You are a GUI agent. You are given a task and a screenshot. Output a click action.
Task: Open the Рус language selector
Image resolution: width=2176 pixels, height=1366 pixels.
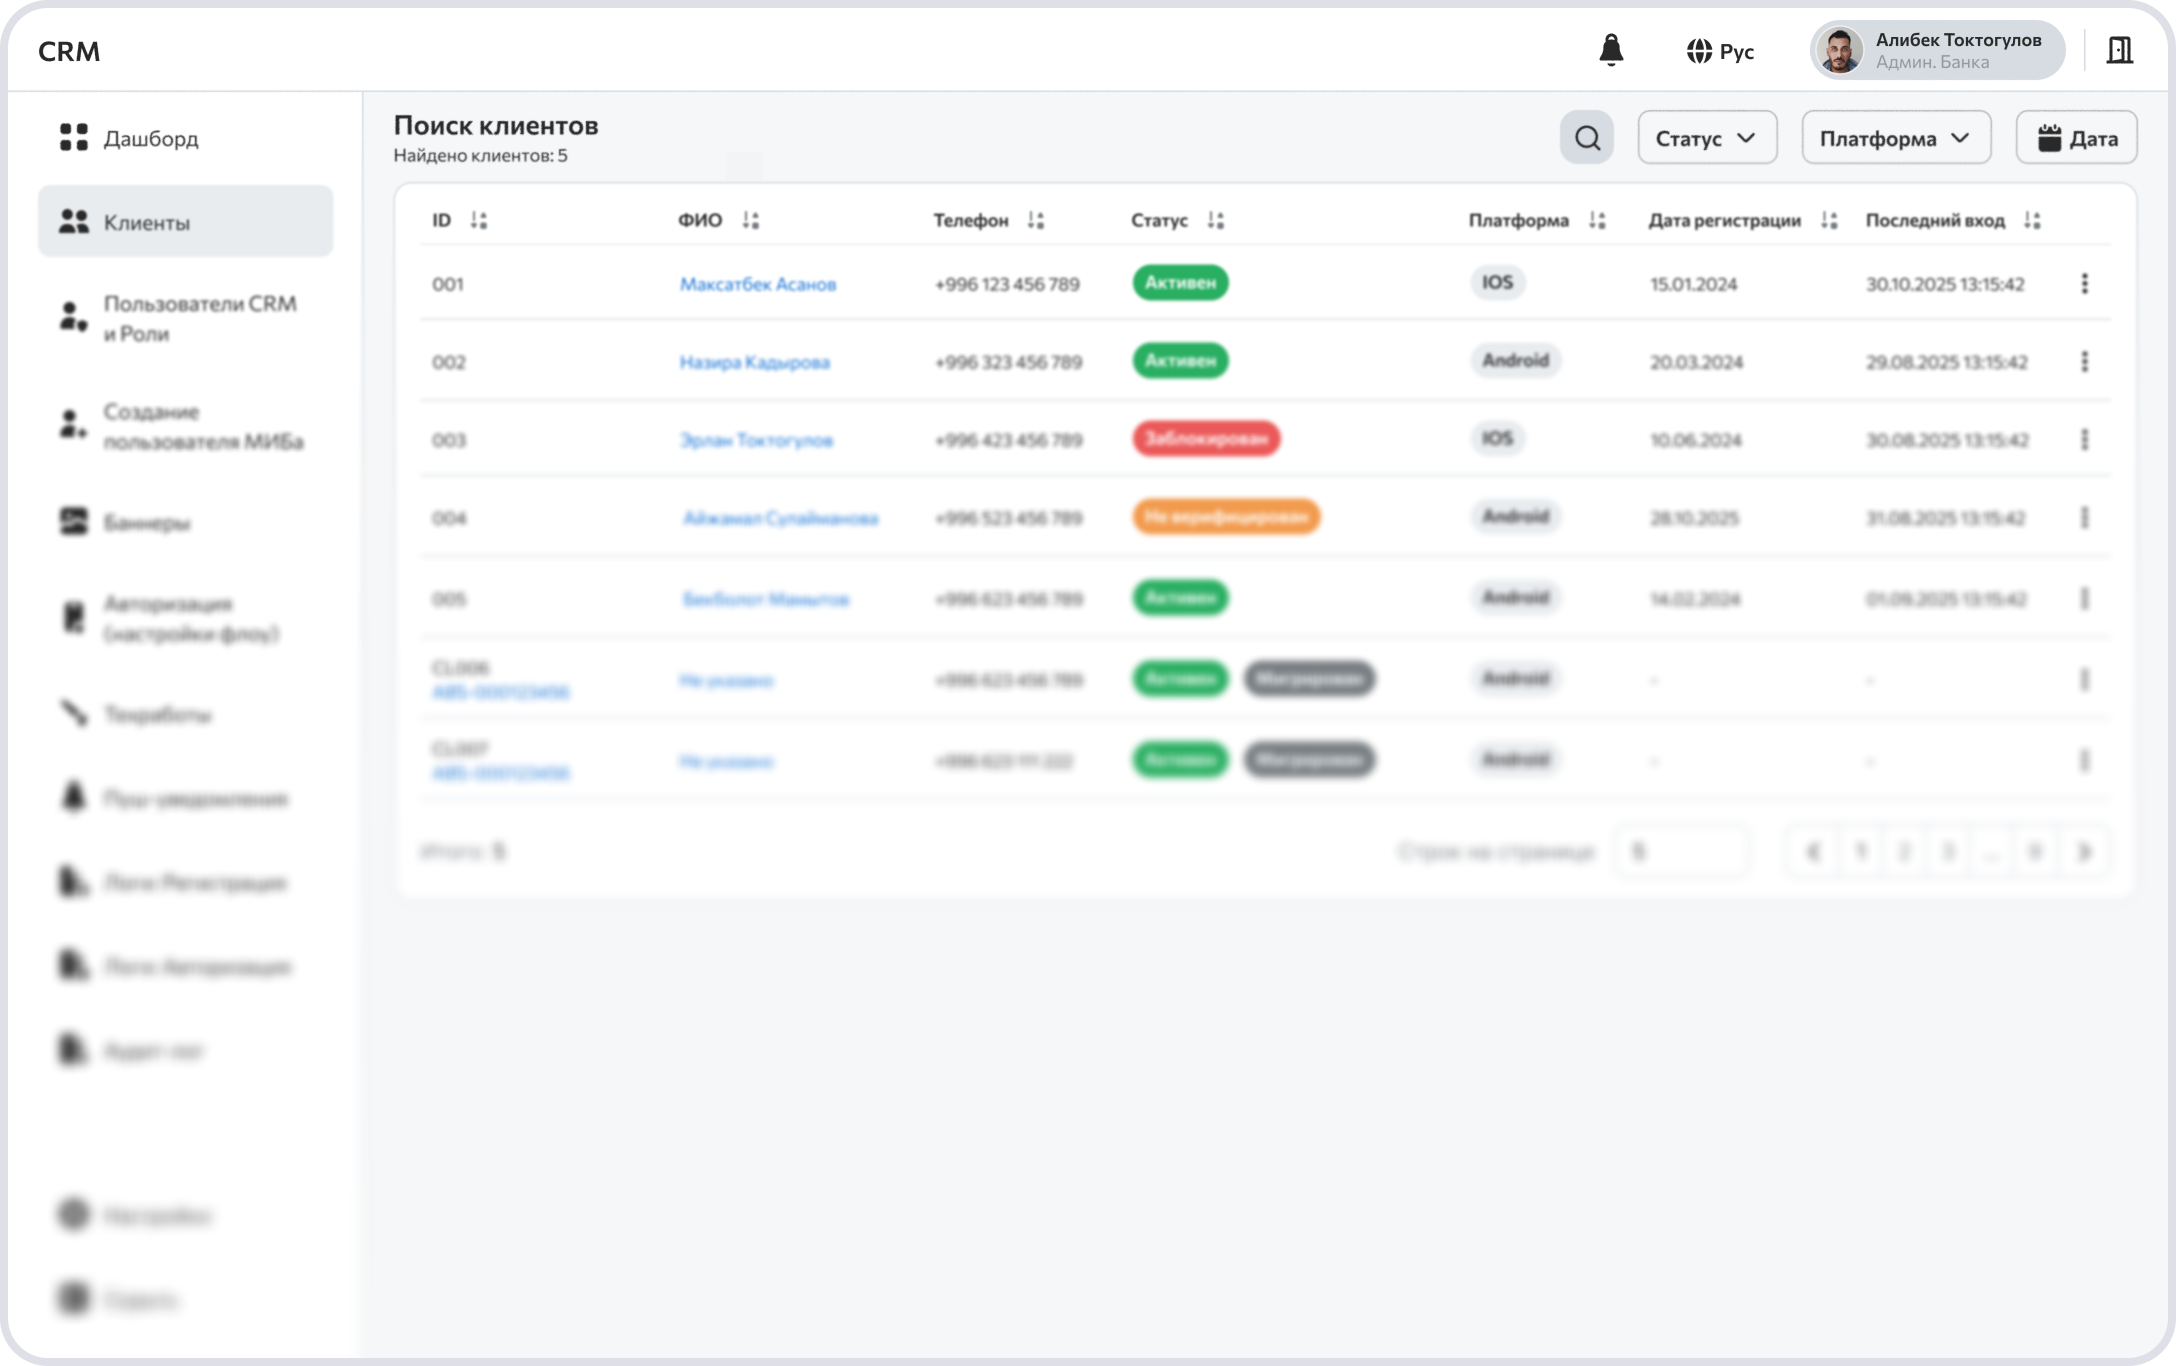[1720, 51]
